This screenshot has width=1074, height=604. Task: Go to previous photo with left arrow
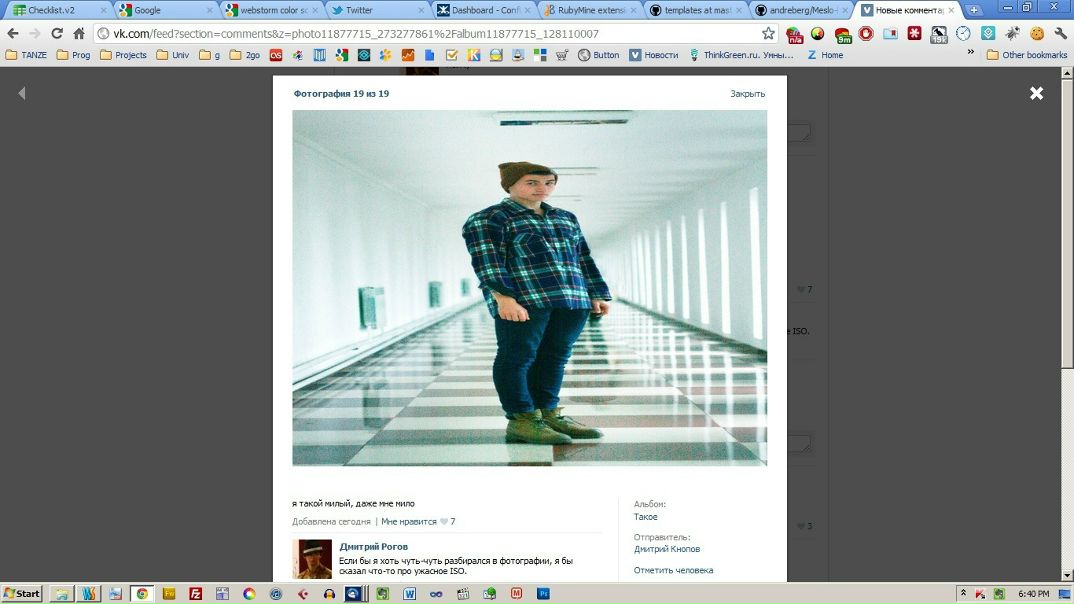coord(21,93)
